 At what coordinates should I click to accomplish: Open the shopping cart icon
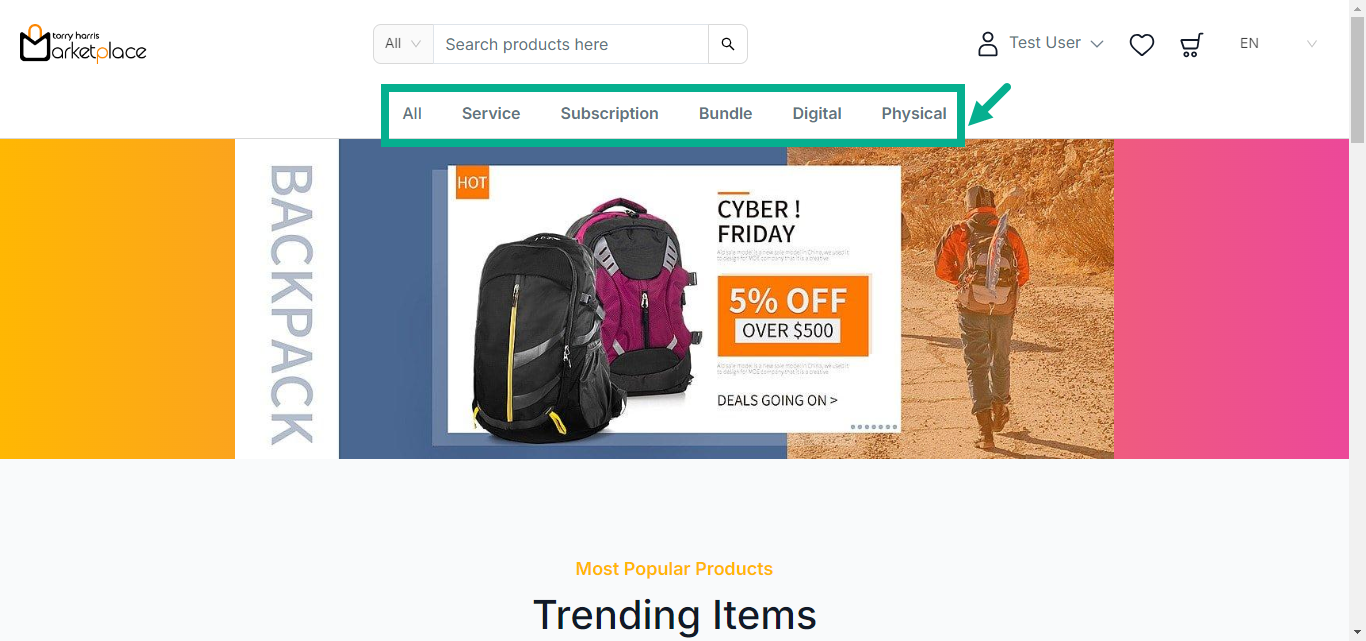(x=1191, y=45)
